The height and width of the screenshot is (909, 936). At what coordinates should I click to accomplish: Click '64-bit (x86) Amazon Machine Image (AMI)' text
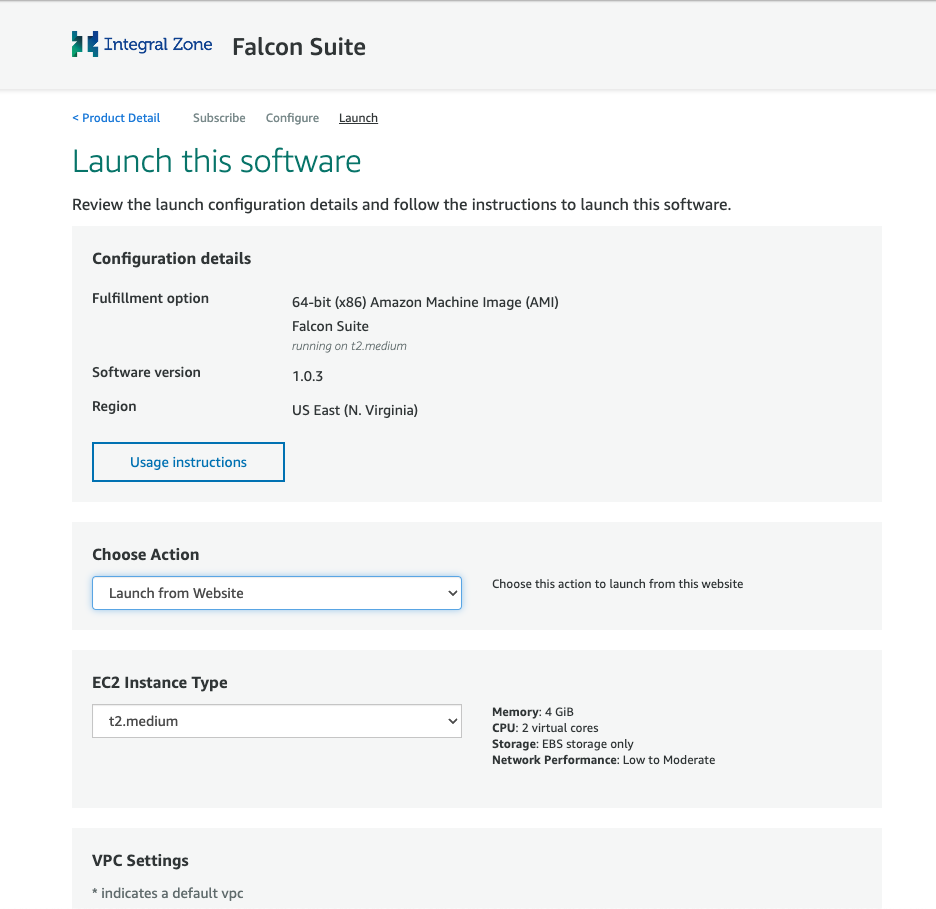425,302
